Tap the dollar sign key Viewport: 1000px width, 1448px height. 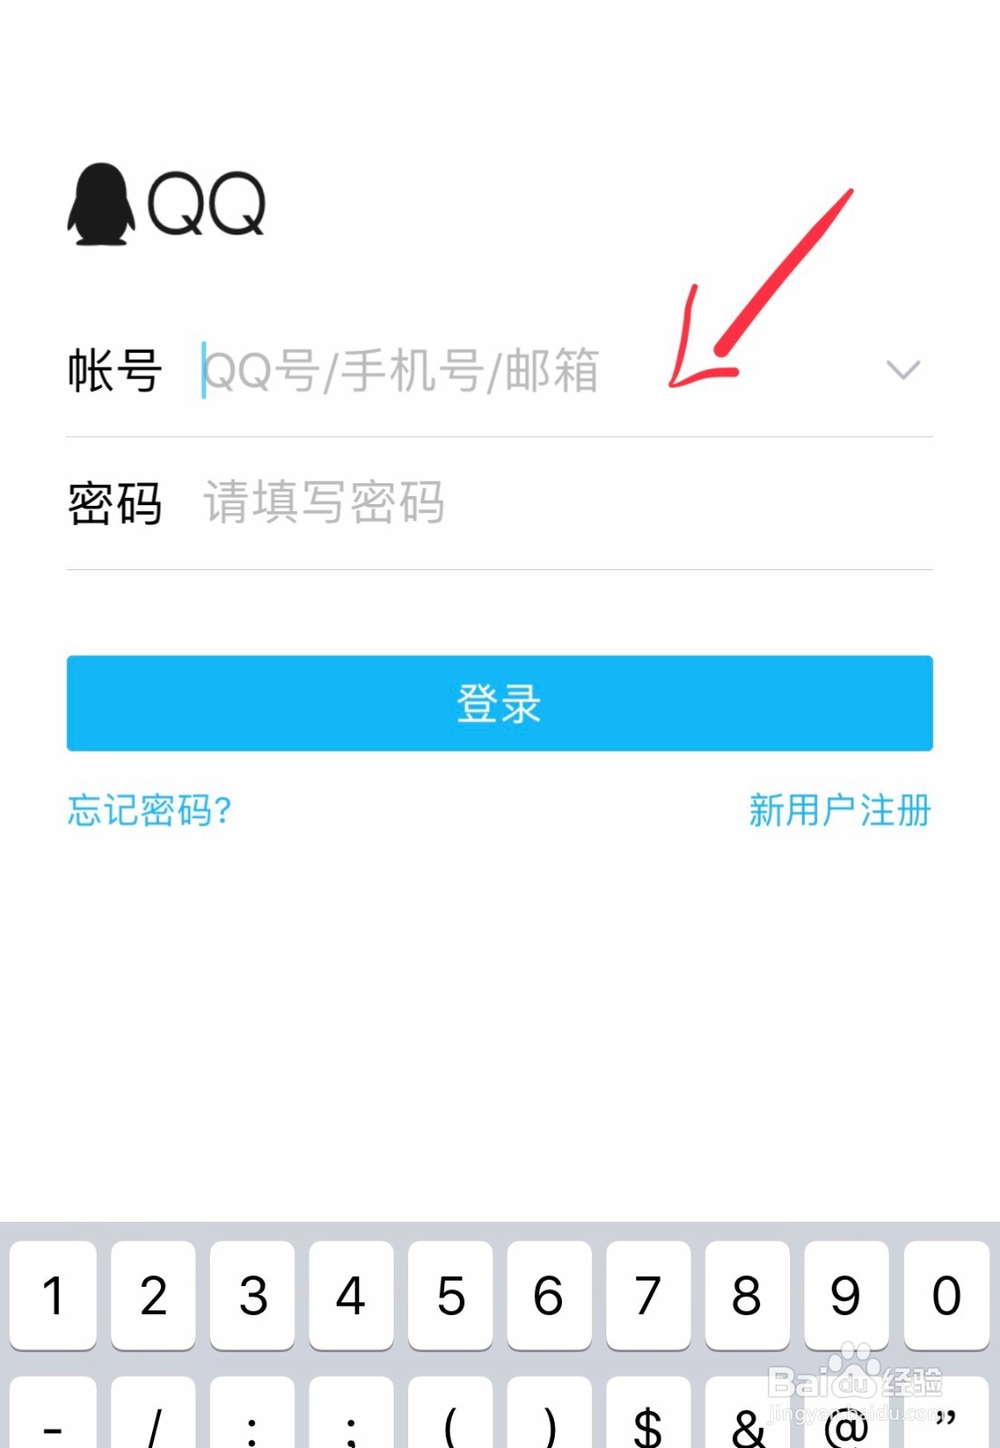(x=648, y=1414)
